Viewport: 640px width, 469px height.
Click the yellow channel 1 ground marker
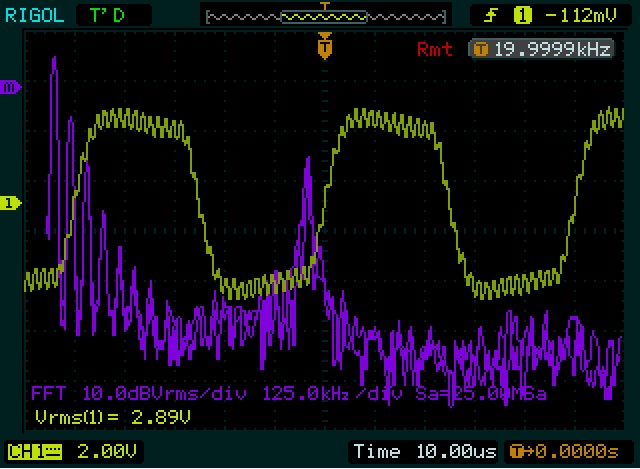10,203
